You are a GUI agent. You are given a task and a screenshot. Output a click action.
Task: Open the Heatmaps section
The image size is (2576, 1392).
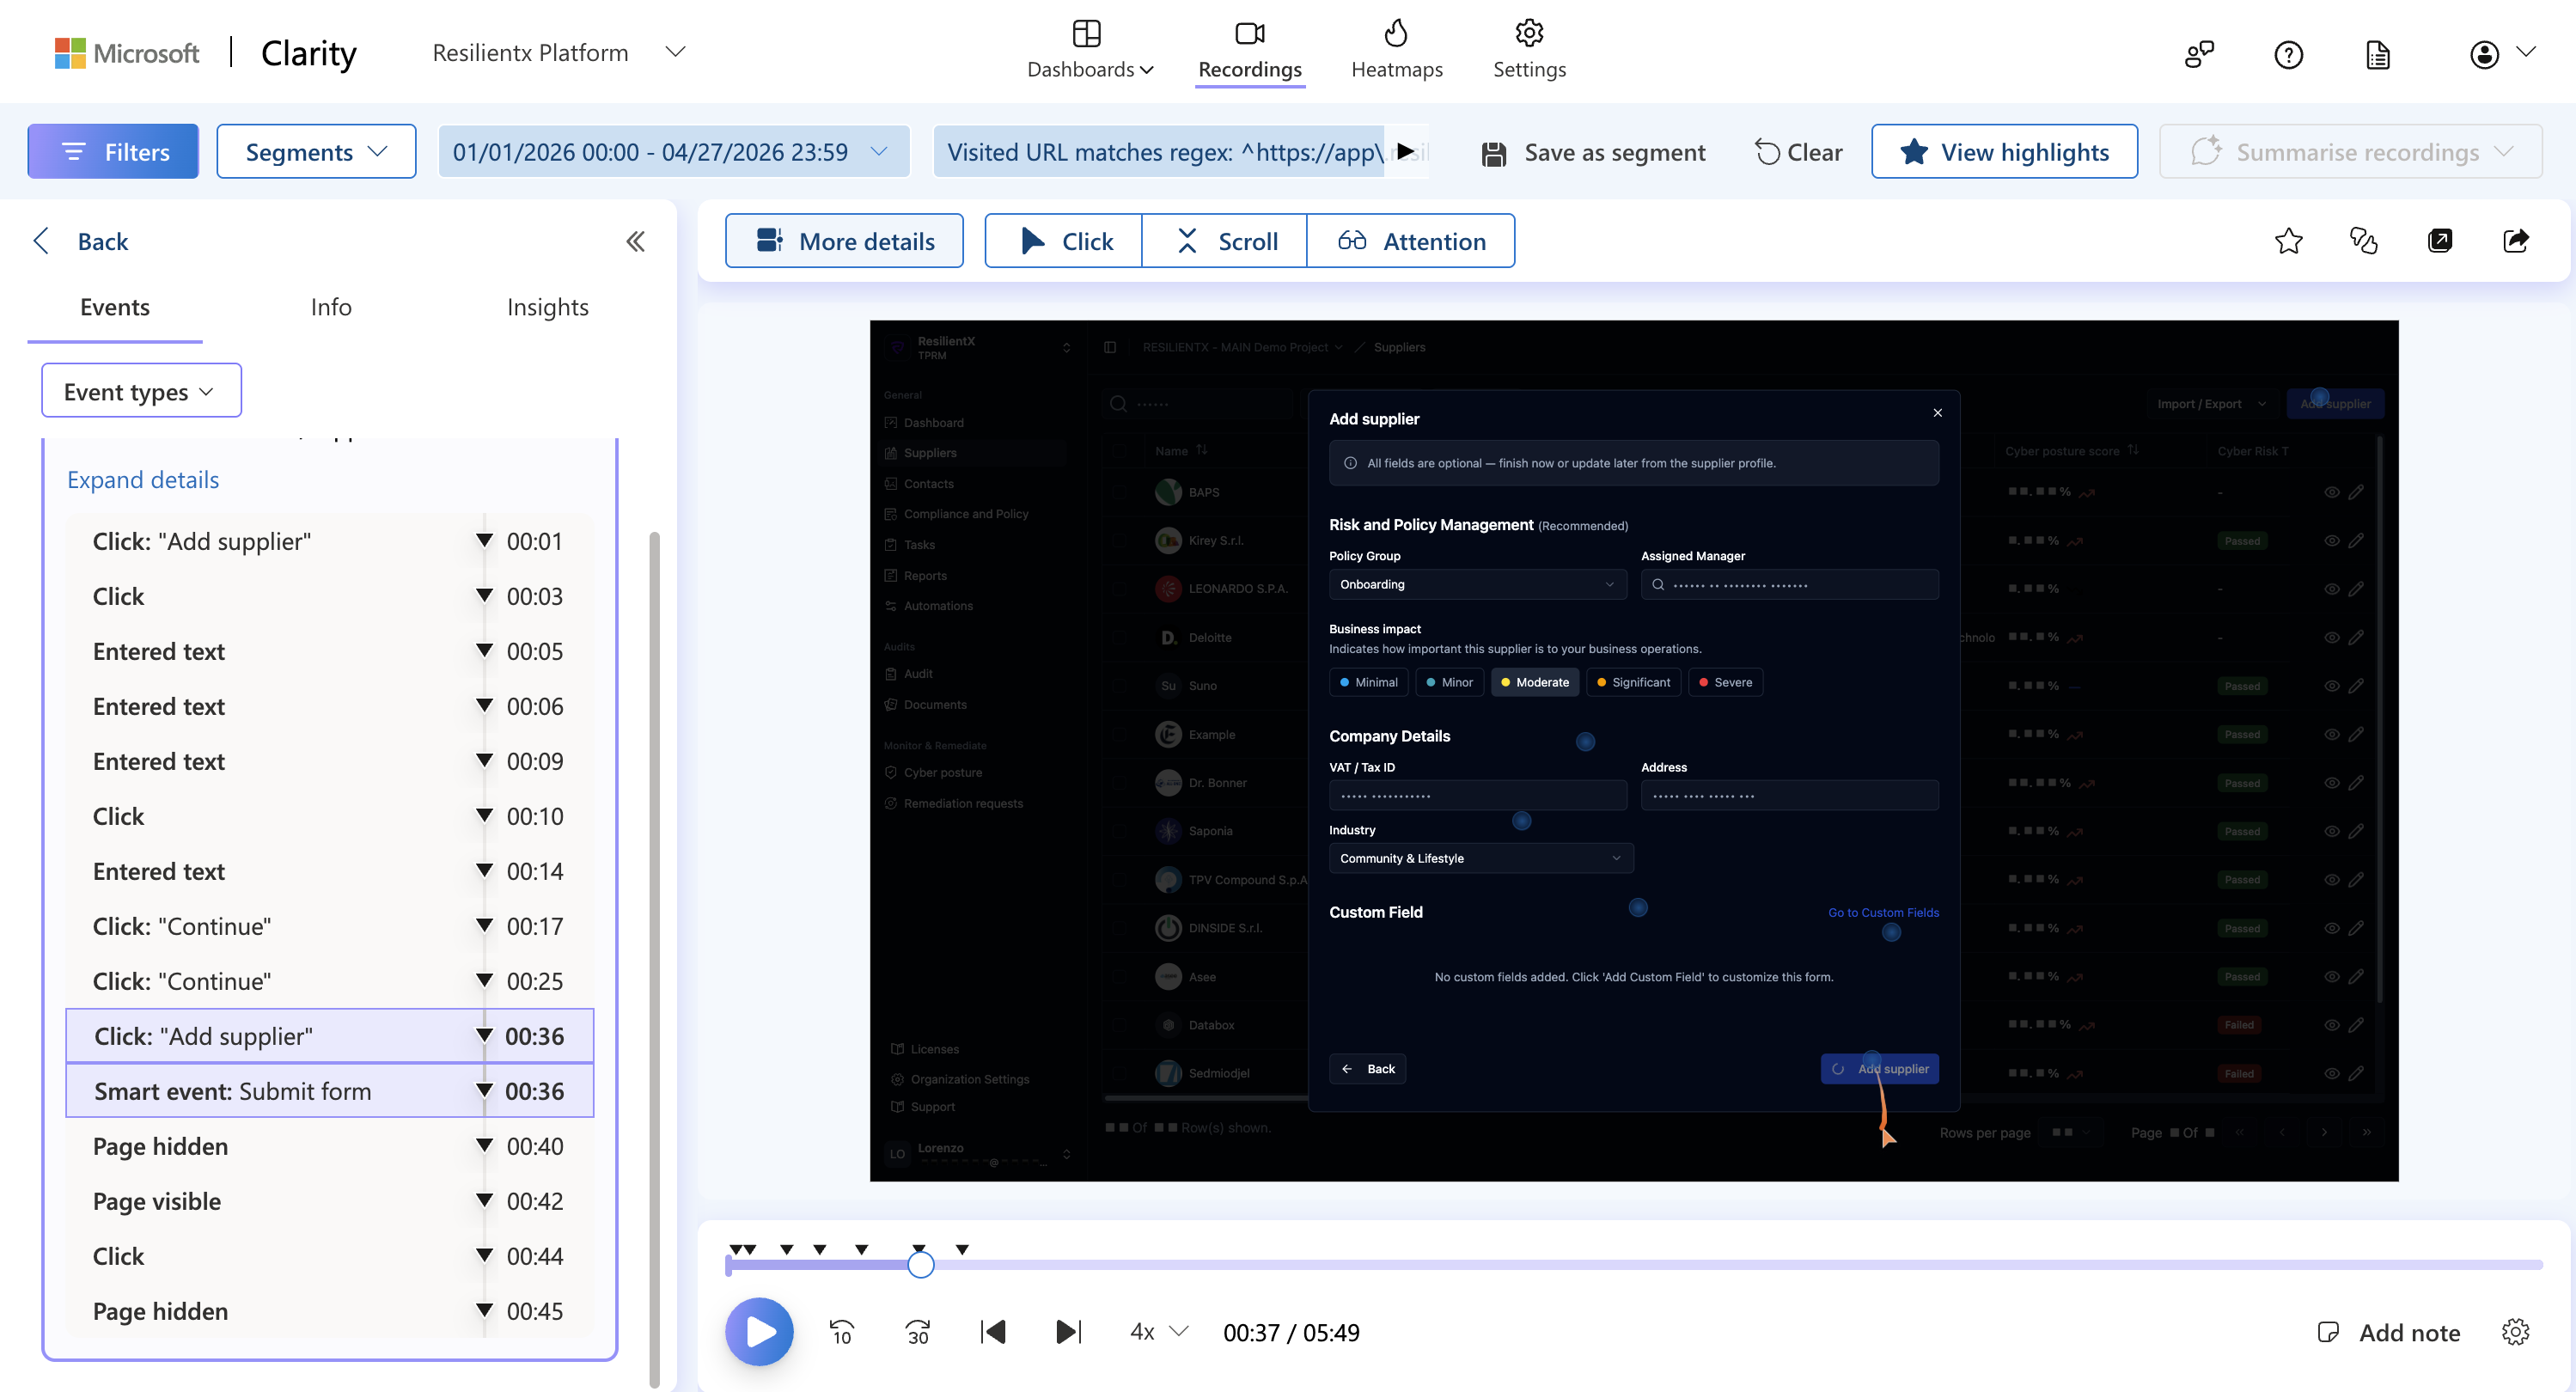tap(1396, 51)
